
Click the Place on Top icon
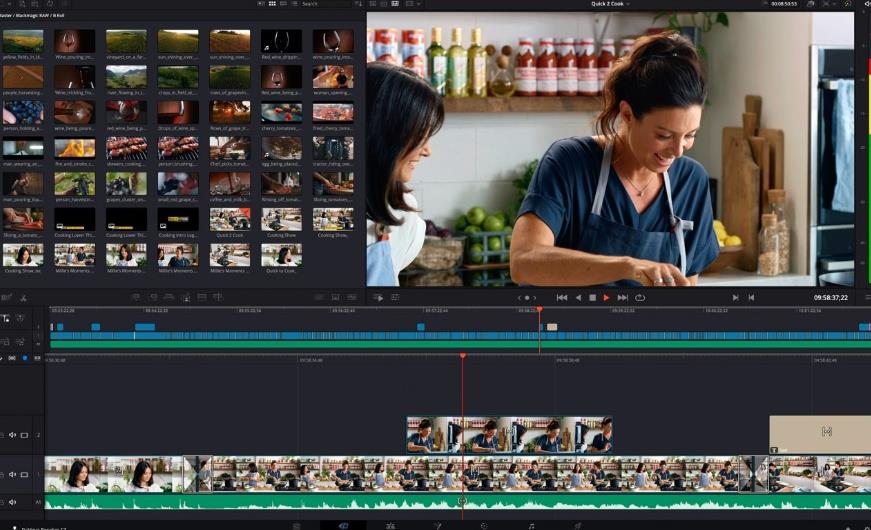(x=202, y=298)
